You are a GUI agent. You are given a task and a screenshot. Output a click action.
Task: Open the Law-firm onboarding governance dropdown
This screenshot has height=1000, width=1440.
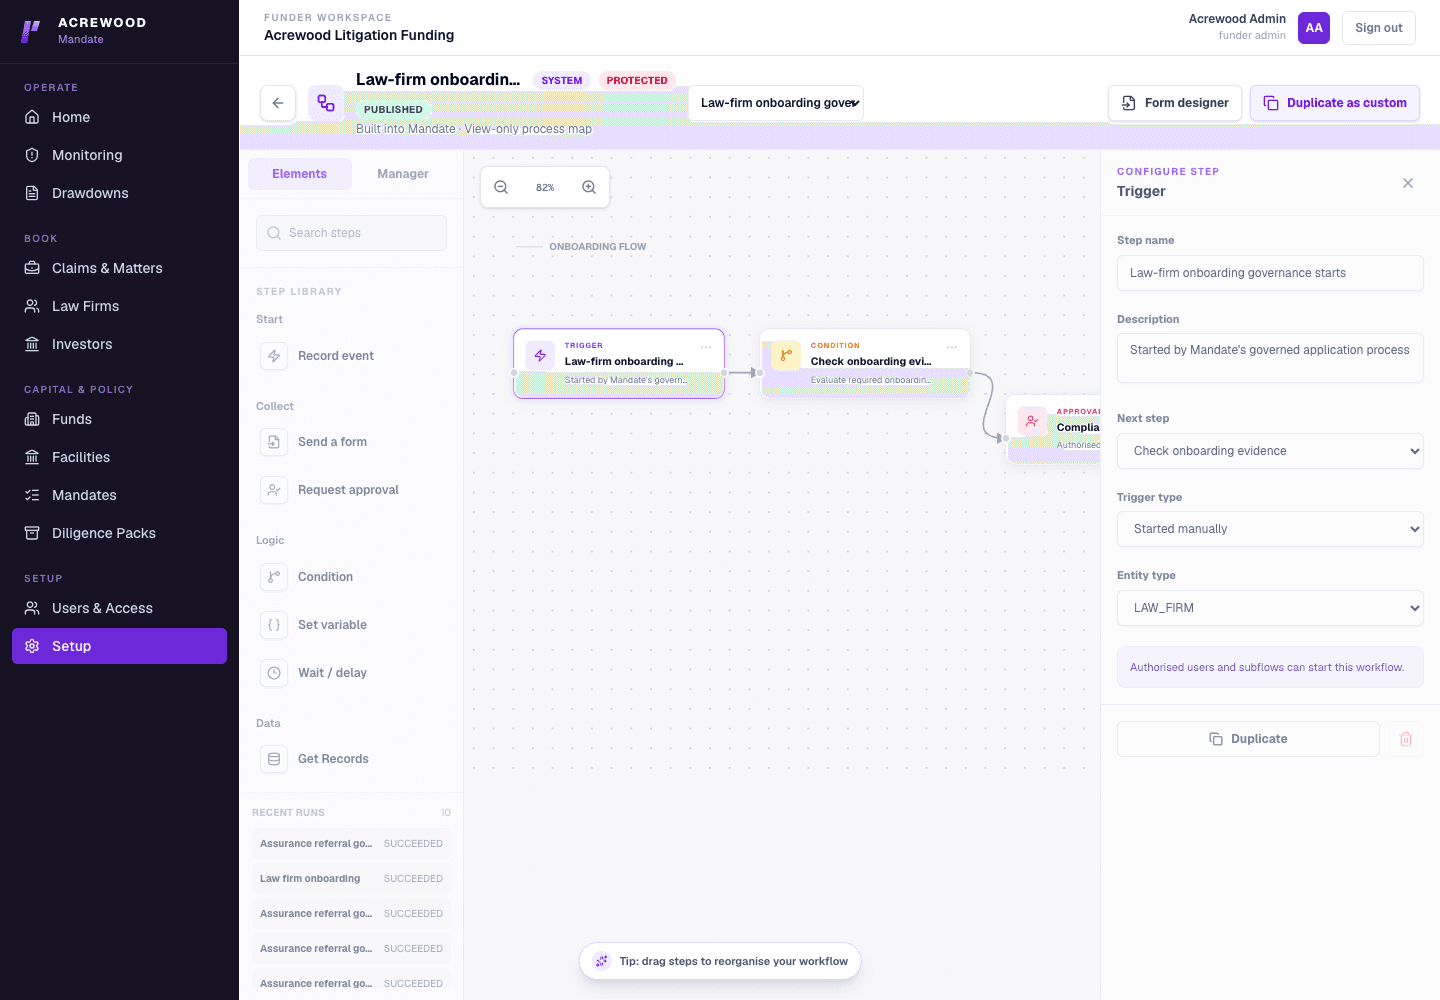[776, 103]
